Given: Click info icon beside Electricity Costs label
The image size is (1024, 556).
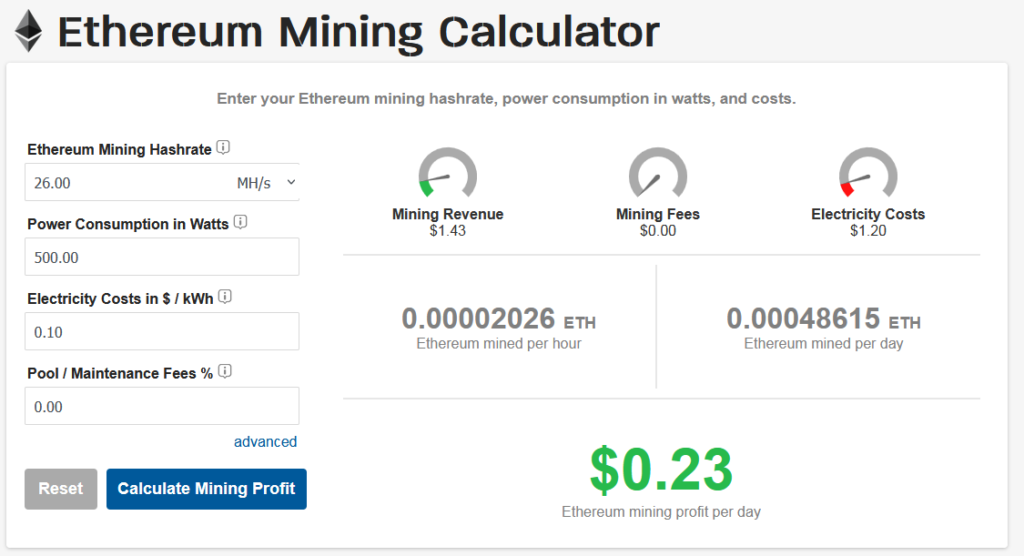Looking at the screenshot, I should coord(225,296).
